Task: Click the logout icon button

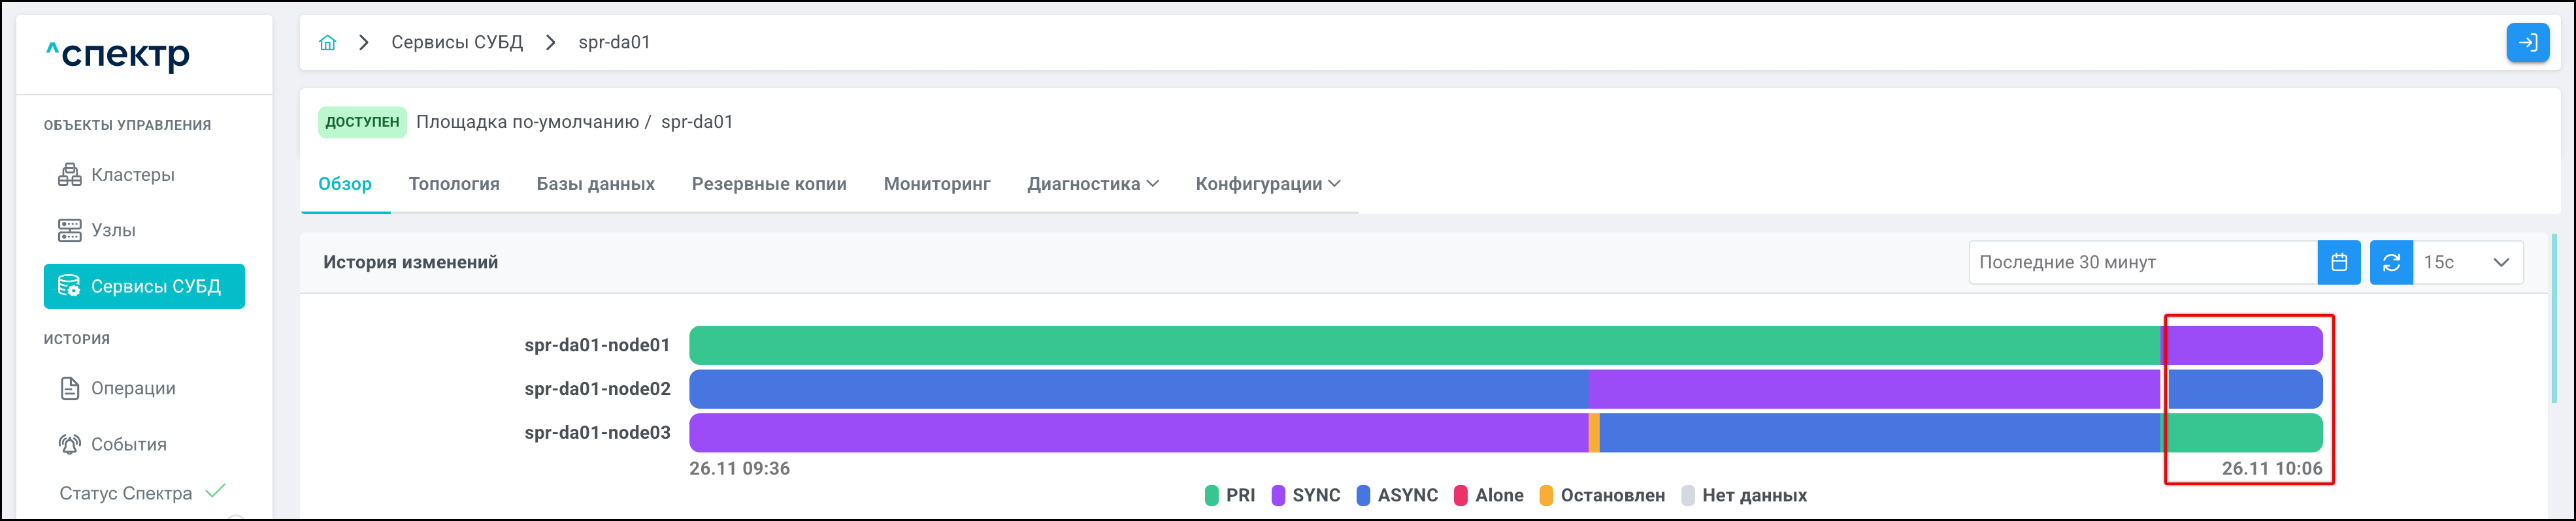Action: (2527, 42)
